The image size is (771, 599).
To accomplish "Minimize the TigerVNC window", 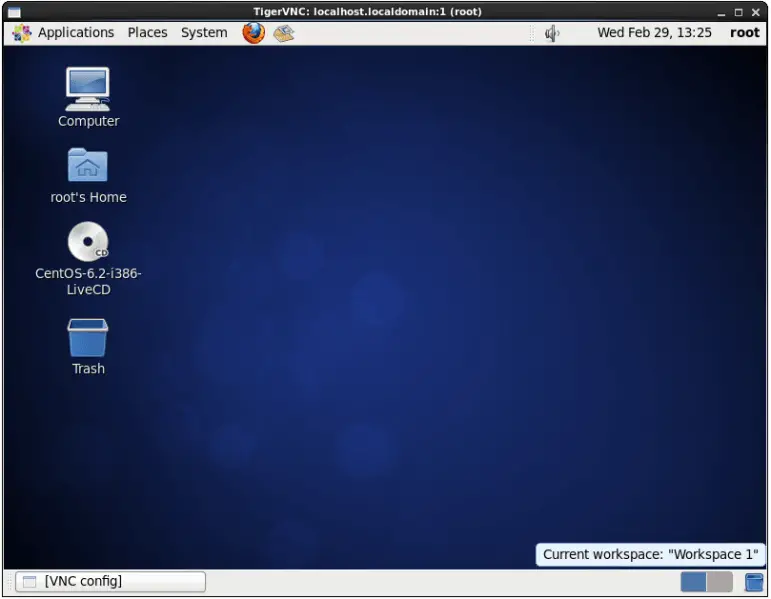I will point(722,12).
